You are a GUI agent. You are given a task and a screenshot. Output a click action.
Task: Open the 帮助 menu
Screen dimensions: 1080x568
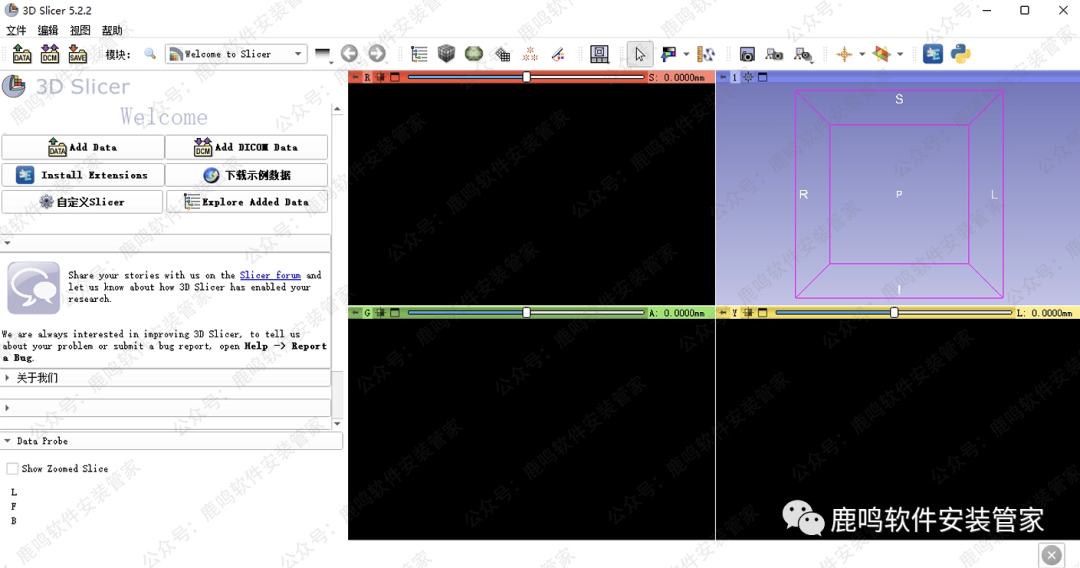[x=112, y=31]
